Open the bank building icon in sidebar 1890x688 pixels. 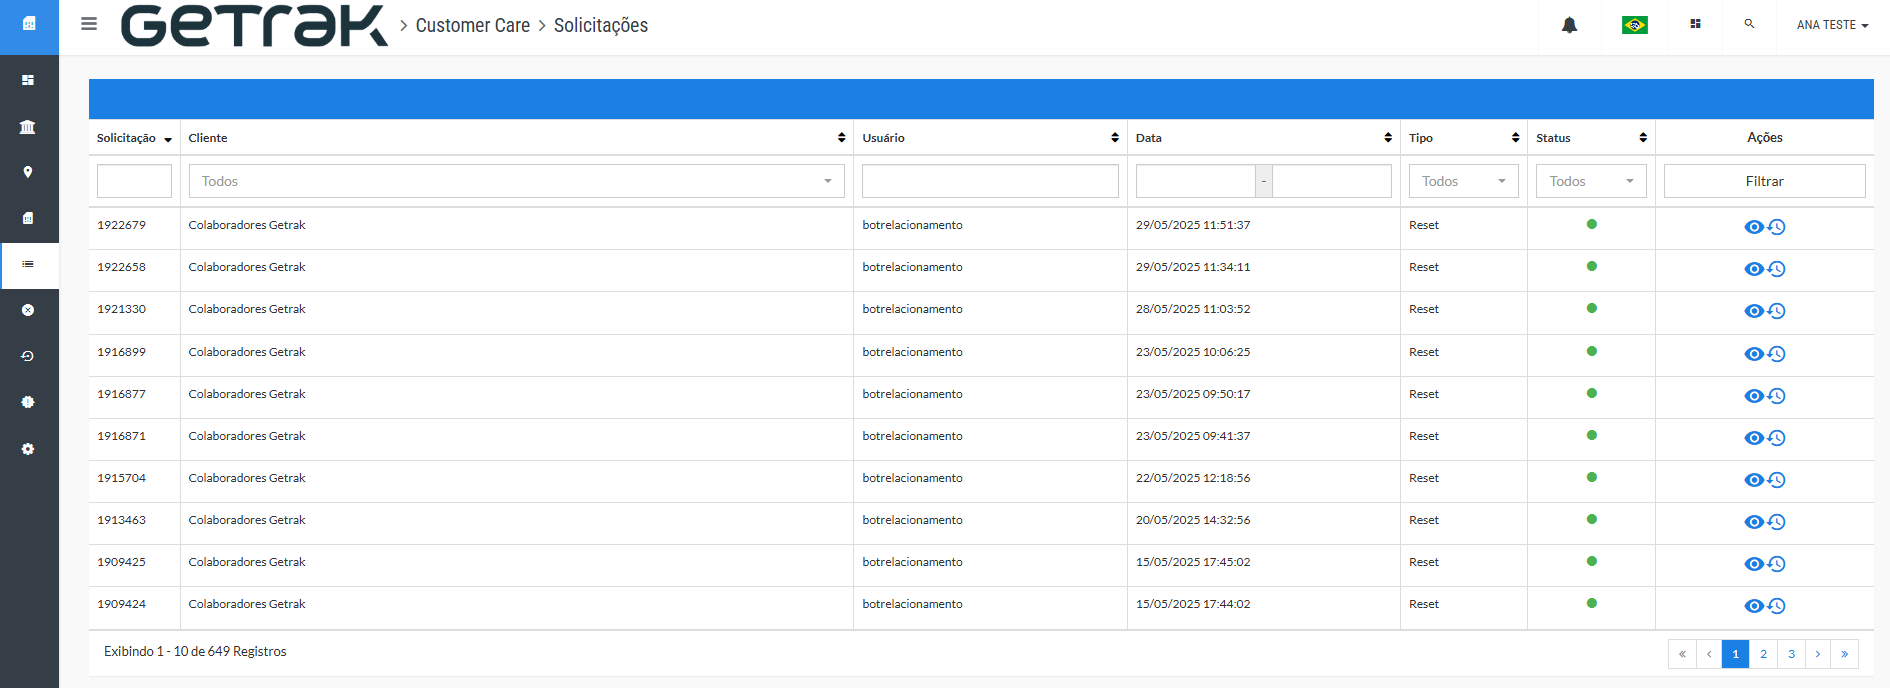pyautogui.click(x=28, y=126)
